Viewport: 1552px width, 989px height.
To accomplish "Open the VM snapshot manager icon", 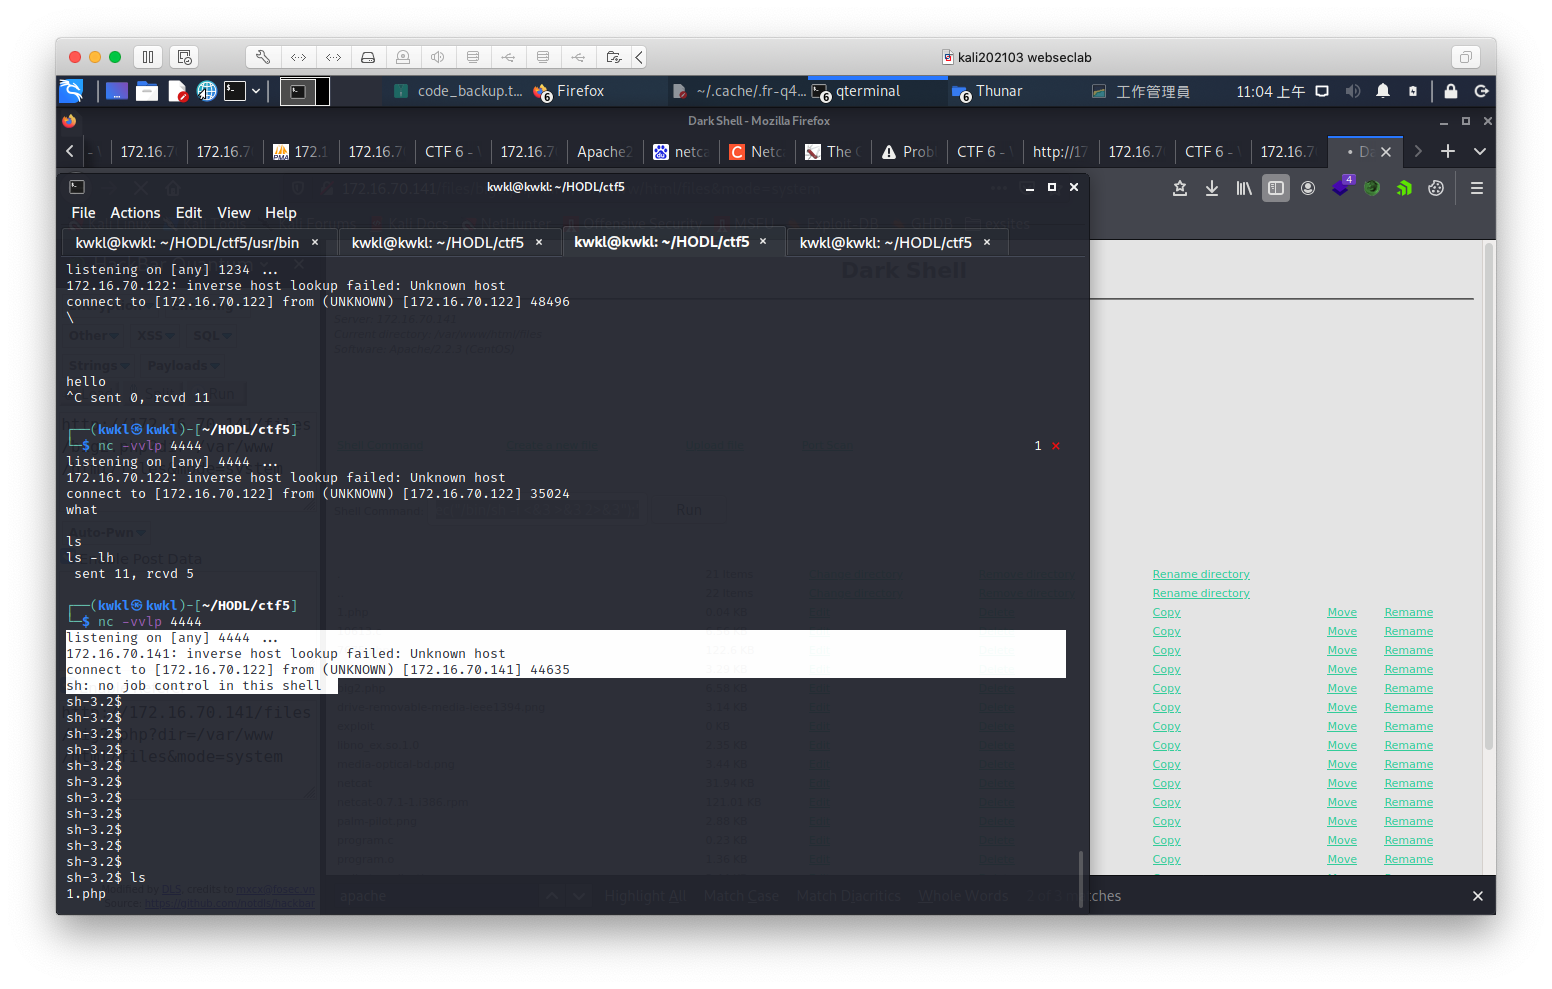I will tap(184, 57).
